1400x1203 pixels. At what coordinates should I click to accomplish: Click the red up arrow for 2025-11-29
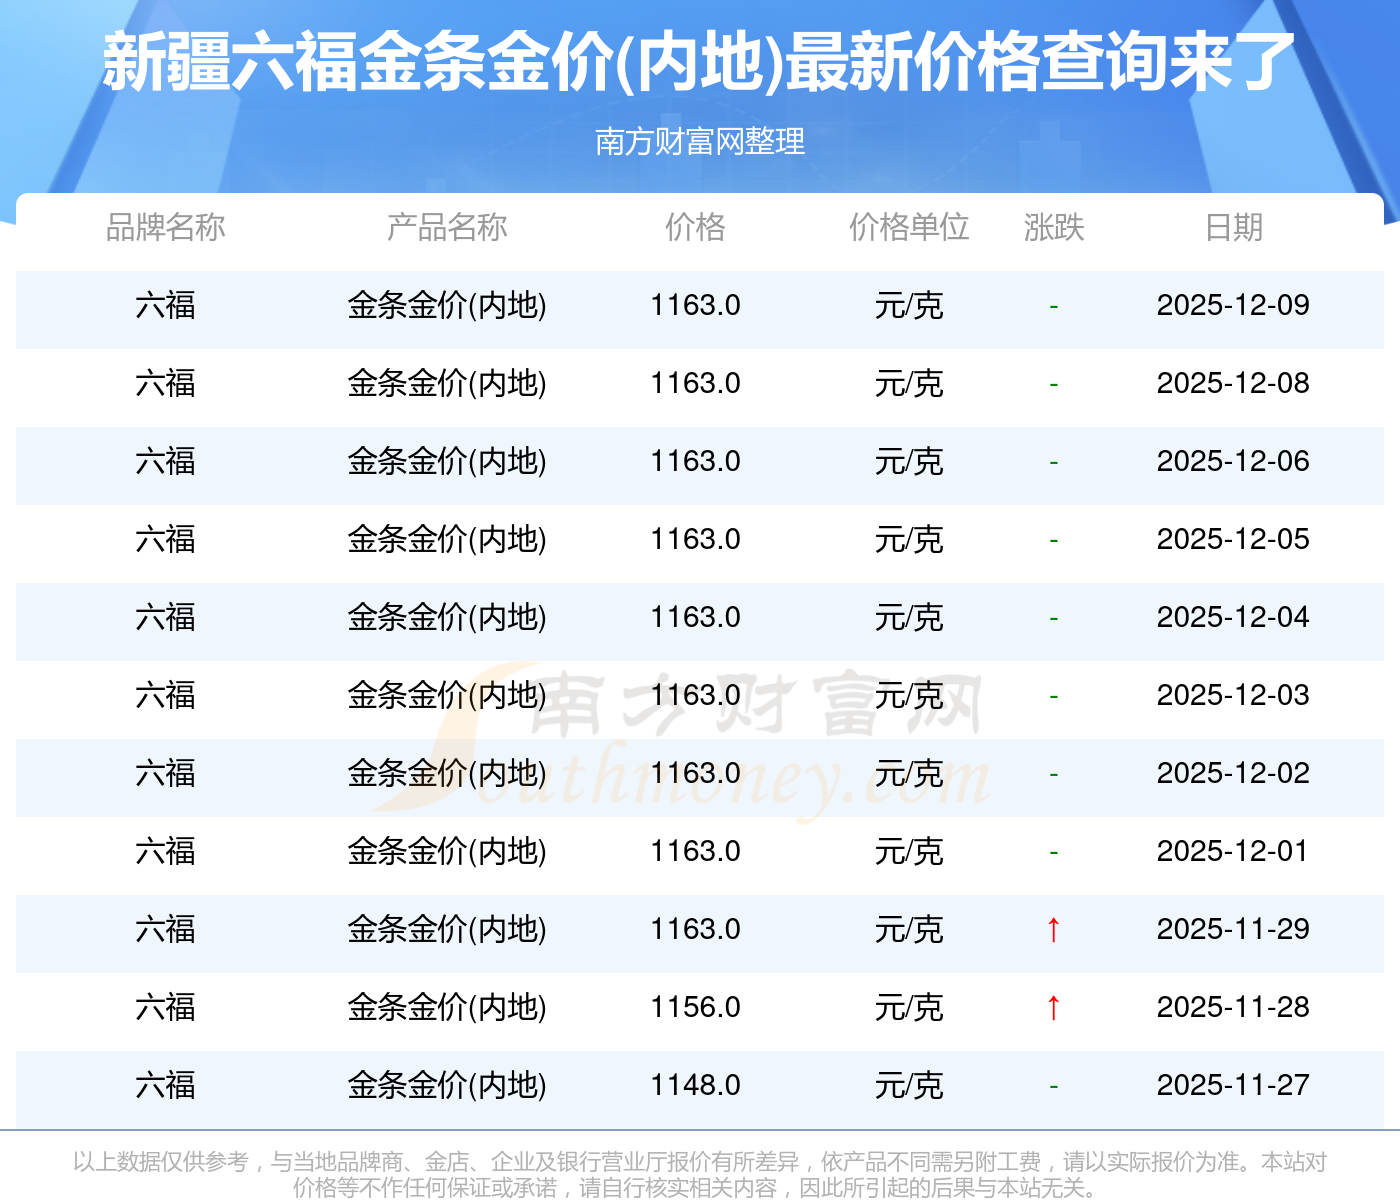[x=1053, y=930]
